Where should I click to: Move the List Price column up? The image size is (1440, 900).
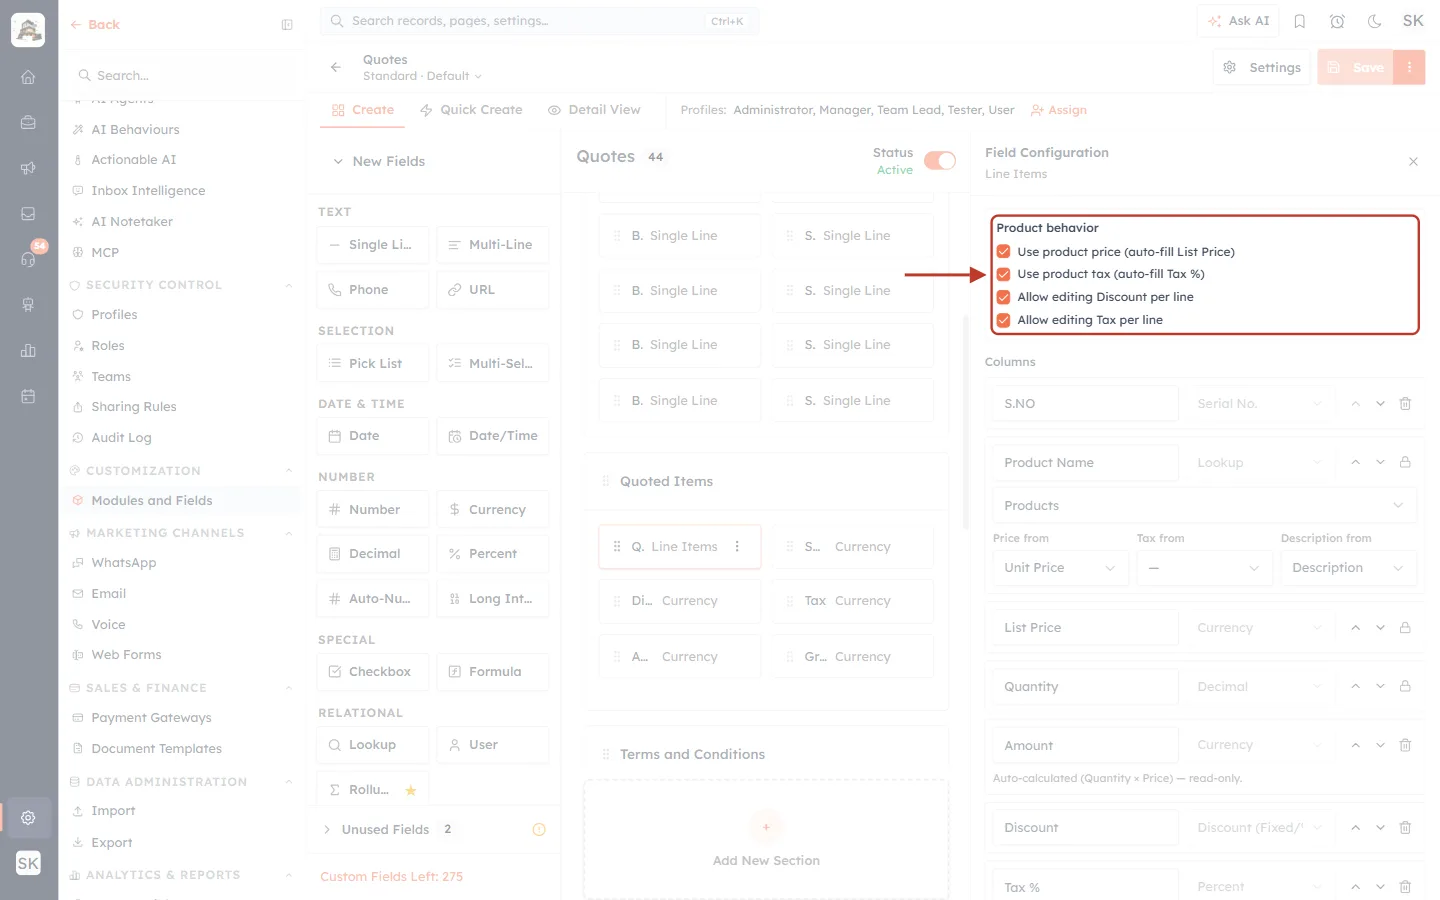click(x=1355, y=628)
